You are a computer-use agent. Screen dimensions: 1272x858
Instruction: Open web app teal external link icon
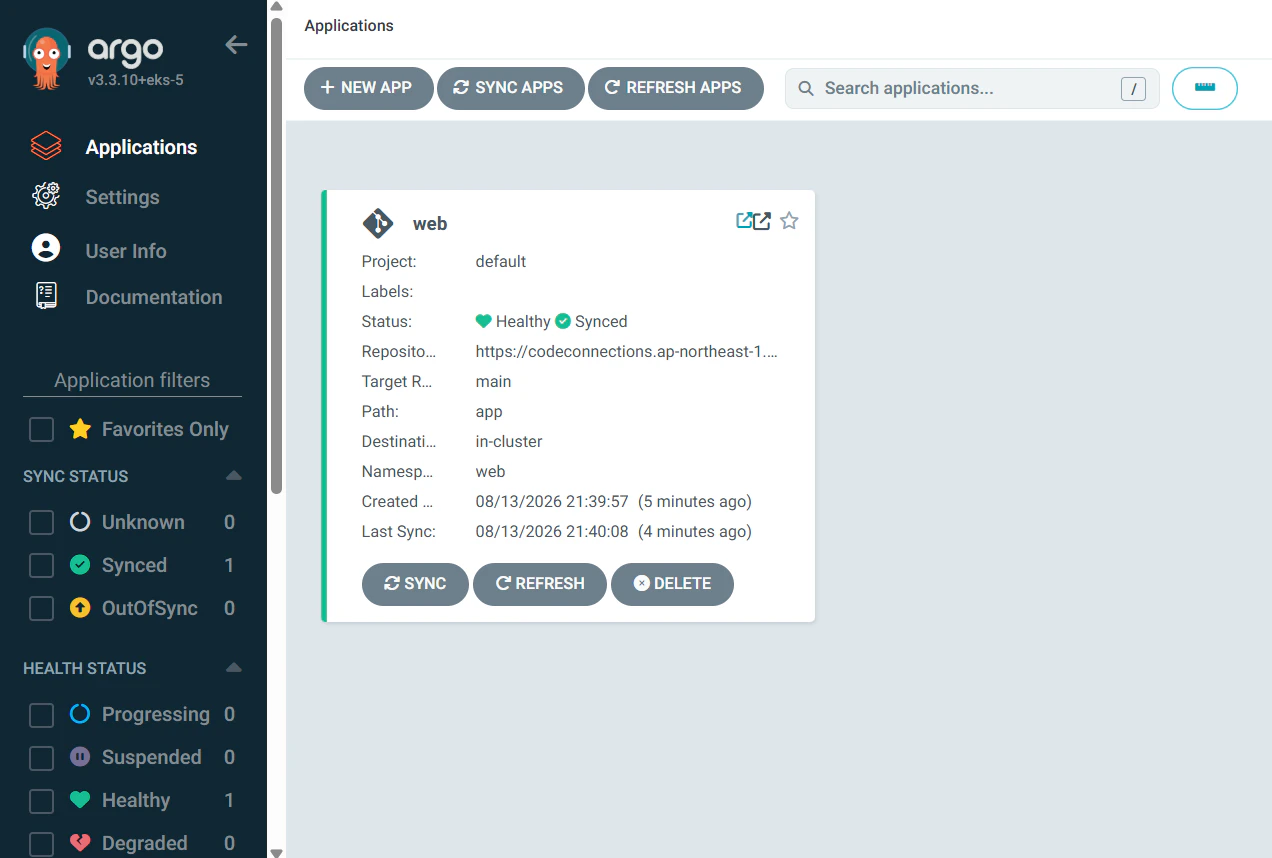point(744,221)
